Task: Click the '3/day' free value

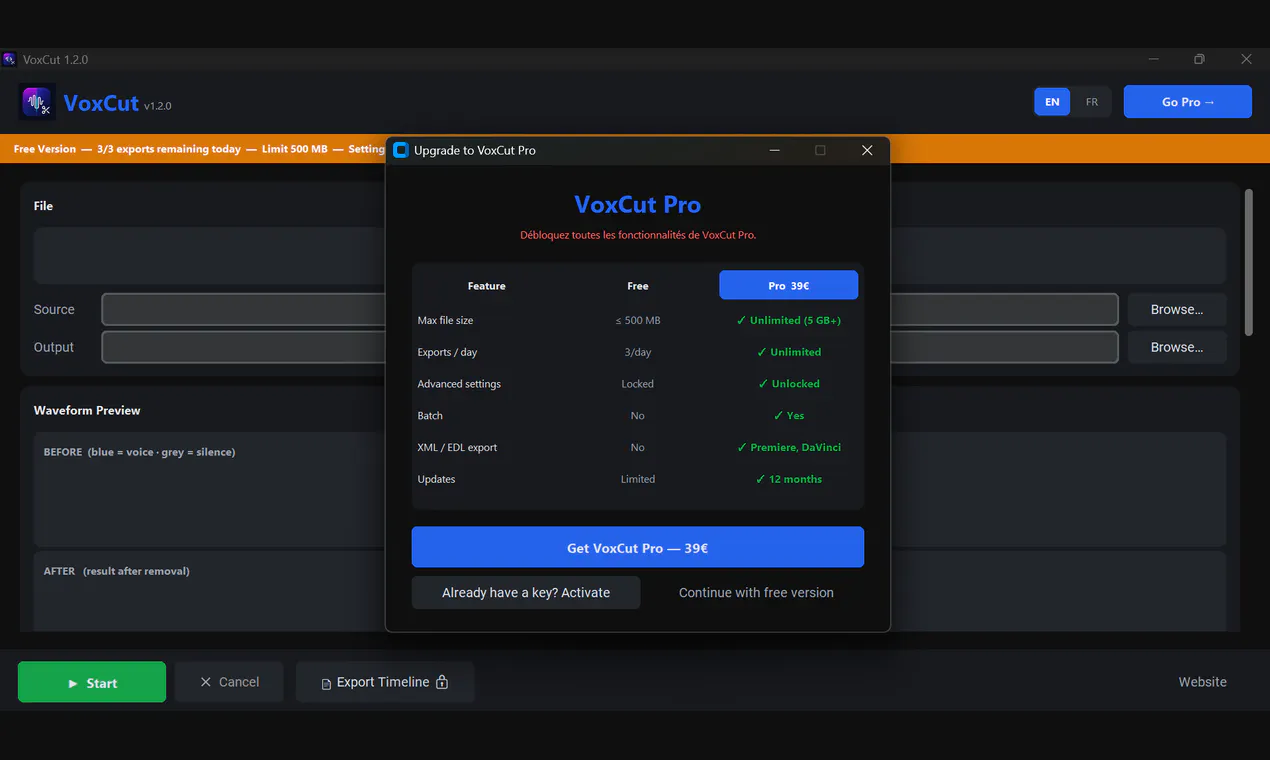Action: (638, 352)
